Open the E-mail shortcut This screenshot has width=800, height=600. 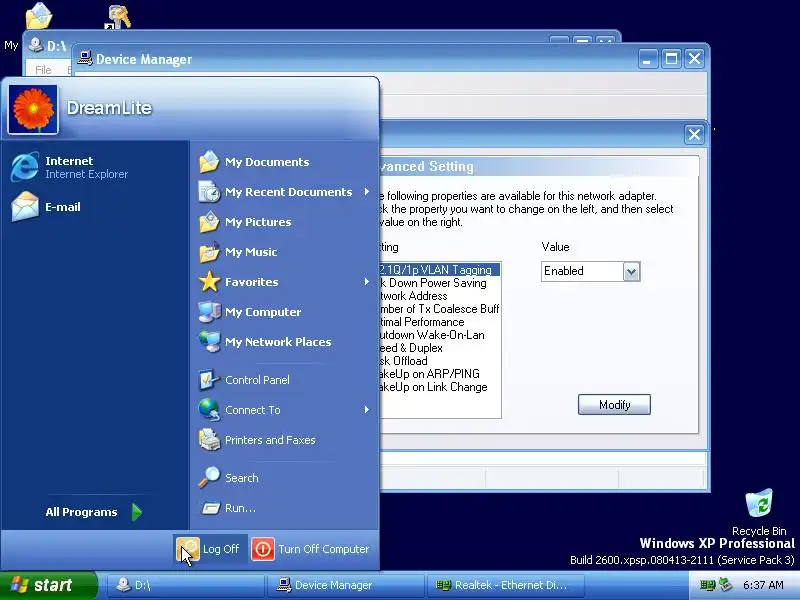[x=46, y=207]
